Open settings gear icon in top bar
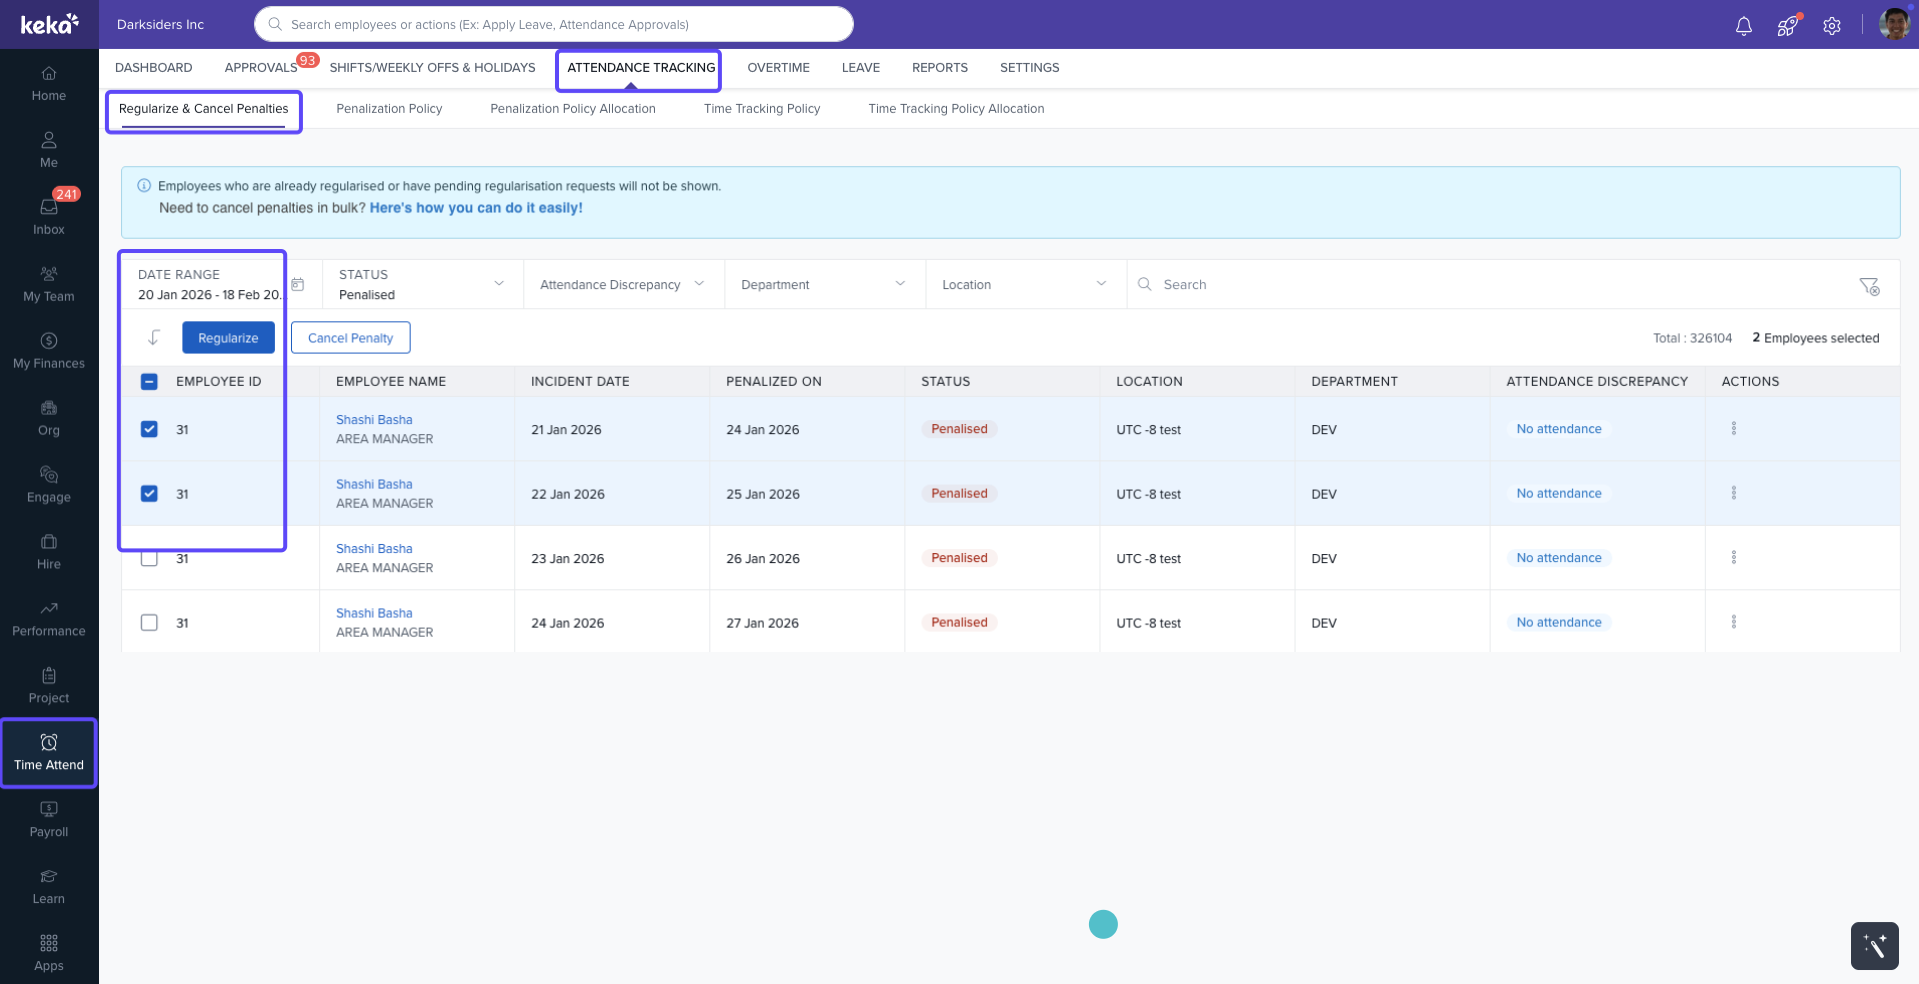The height and width of the screenshot is (984, 1919). coord(1831,26)
